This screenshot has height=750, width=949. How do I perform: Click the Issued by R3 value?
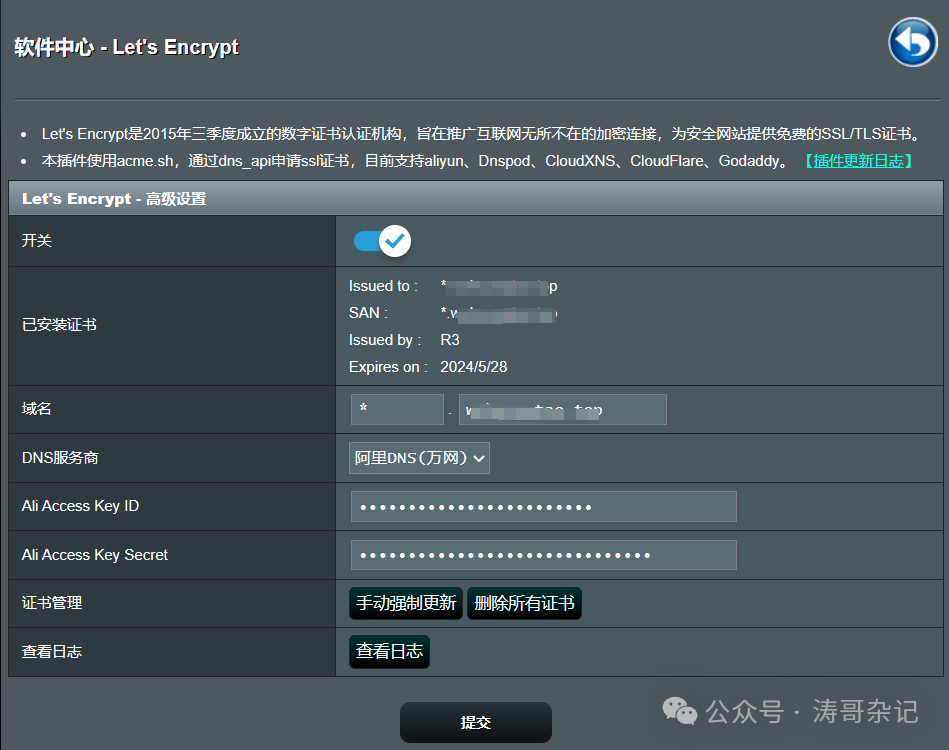coord(450,340)
